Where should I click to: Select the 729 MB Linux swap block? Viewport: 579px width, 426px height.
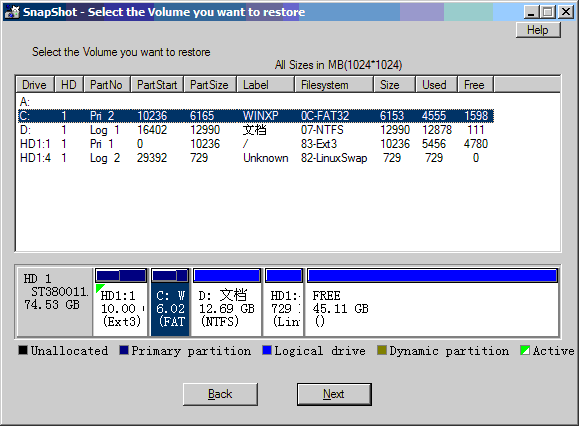click(284, 302)
